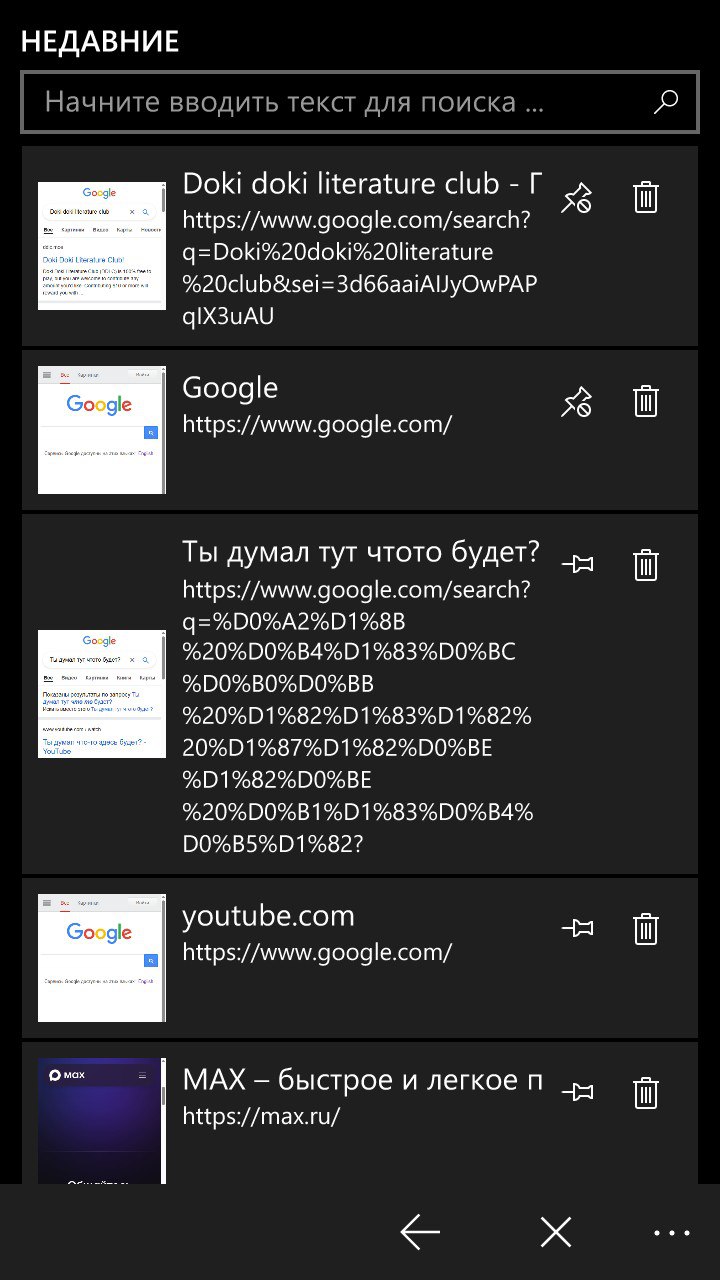Click the search magnifier icon
720x1280 pixels.
click(666, 101)
